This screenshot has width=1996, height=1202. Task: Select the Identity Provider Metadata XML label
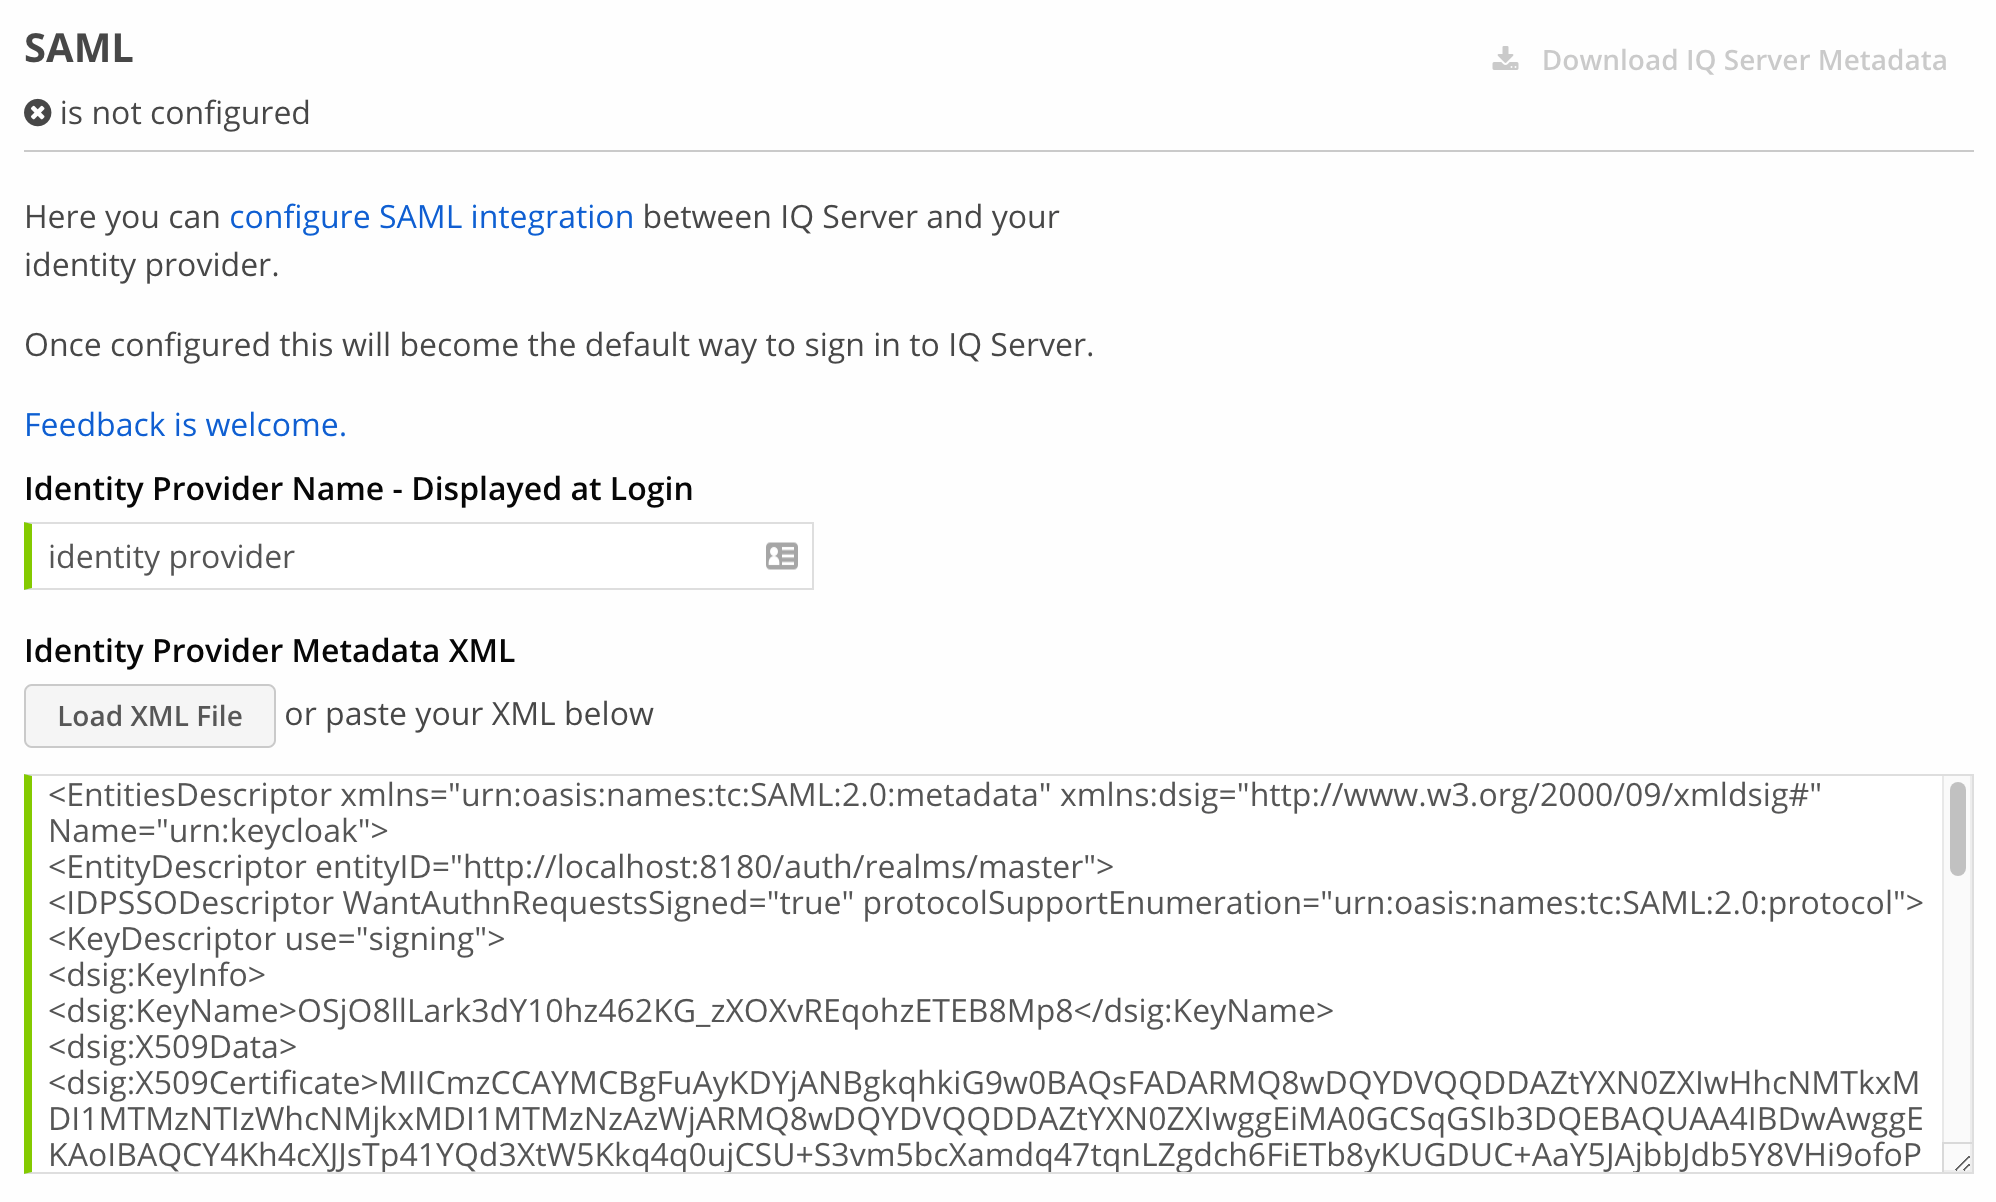click(x=268, y=650)
